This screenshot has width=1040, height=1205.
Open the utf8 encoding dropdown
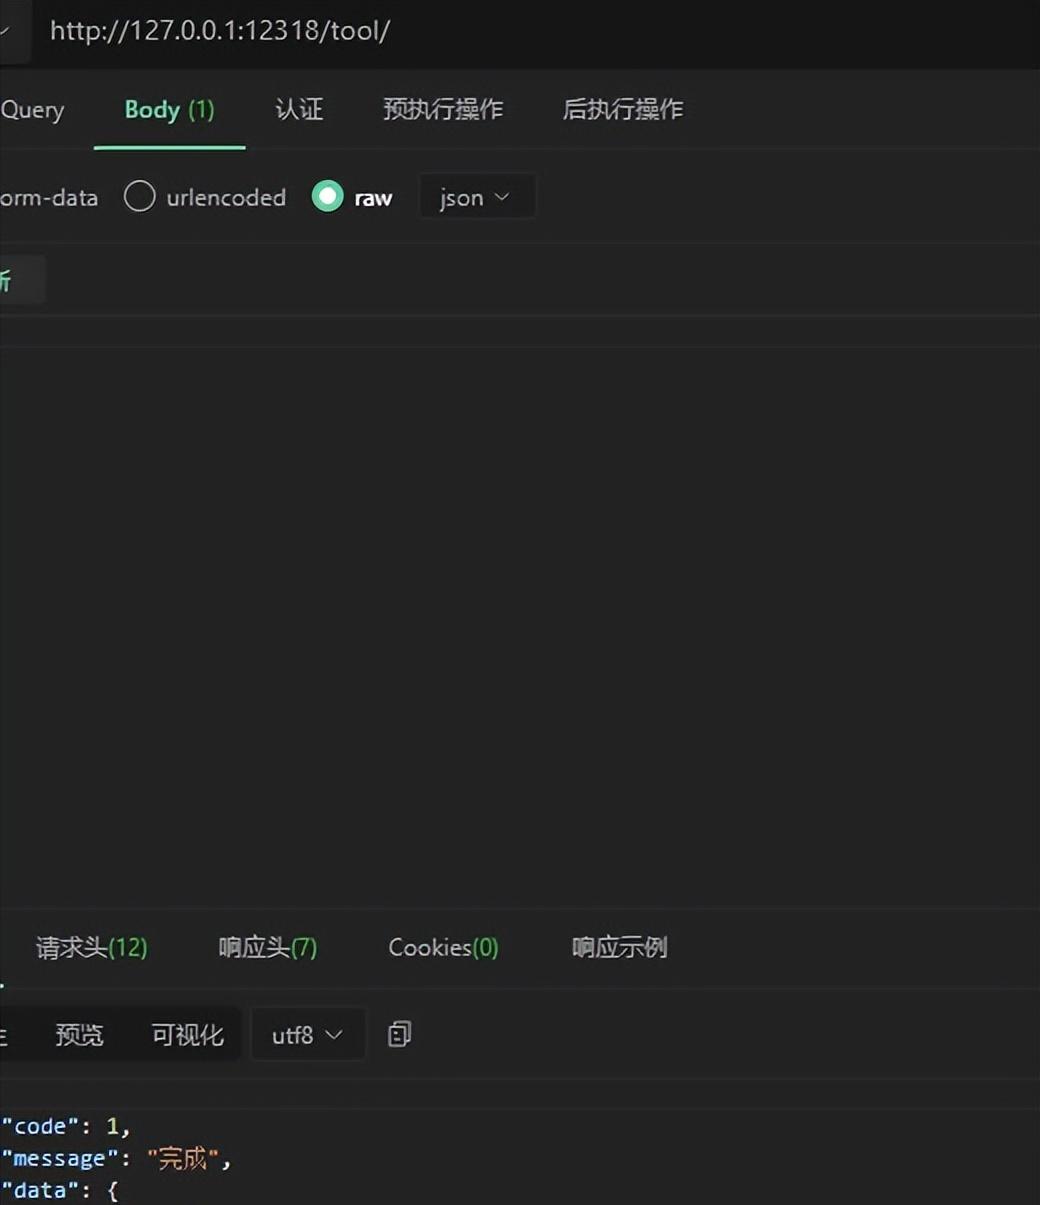tap(307, 1035)
